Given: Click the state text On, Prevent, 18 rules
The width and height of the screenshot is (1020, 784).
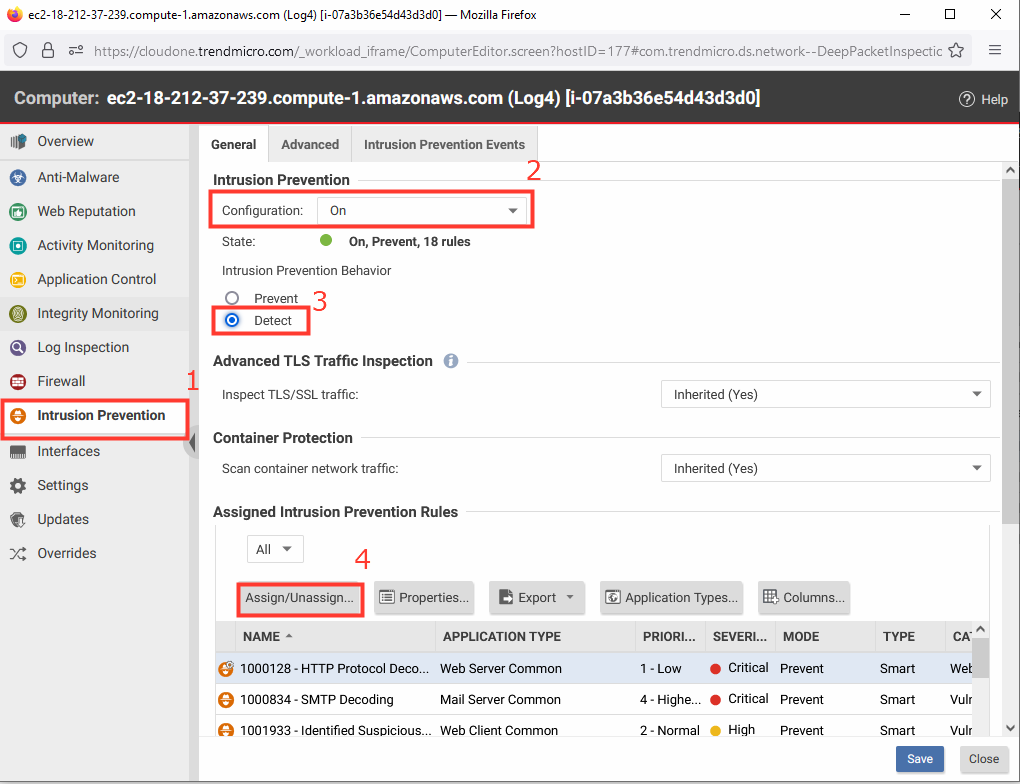Looking at the screenshot, I should point(409,241).
